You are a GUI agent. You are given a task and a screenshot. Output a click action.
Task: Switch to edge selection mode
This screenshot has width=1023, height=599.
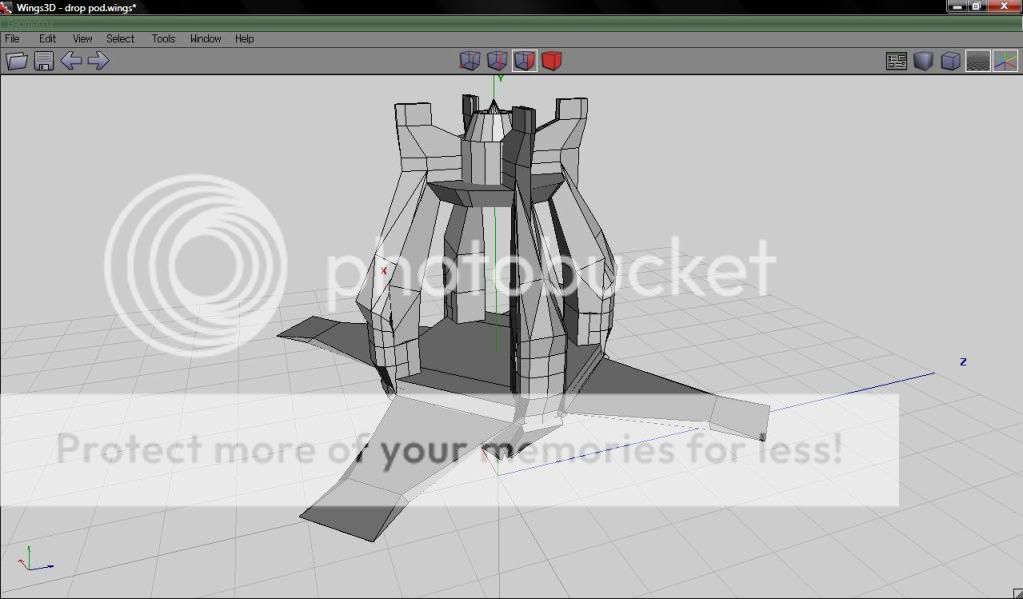[x=497, y=61]
